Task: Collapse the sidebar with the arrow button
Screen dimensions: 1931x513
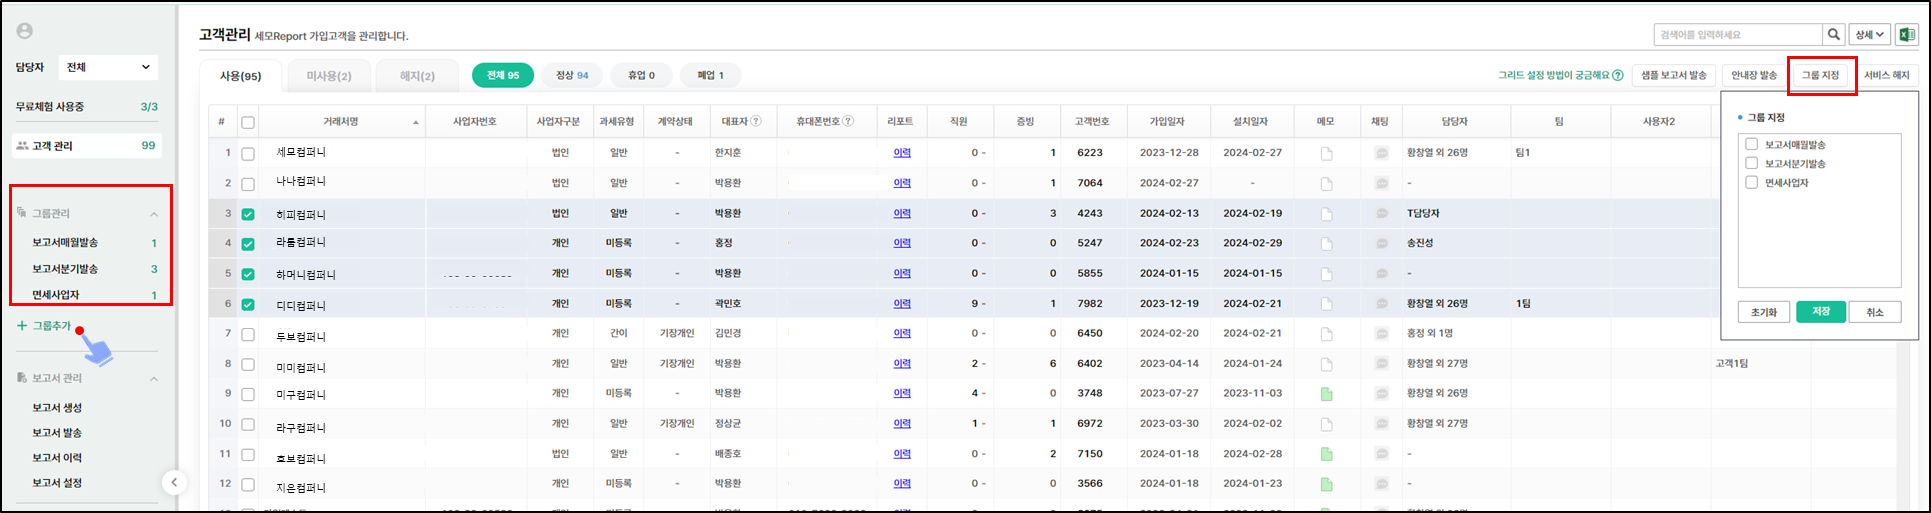Action: (174, 483)
